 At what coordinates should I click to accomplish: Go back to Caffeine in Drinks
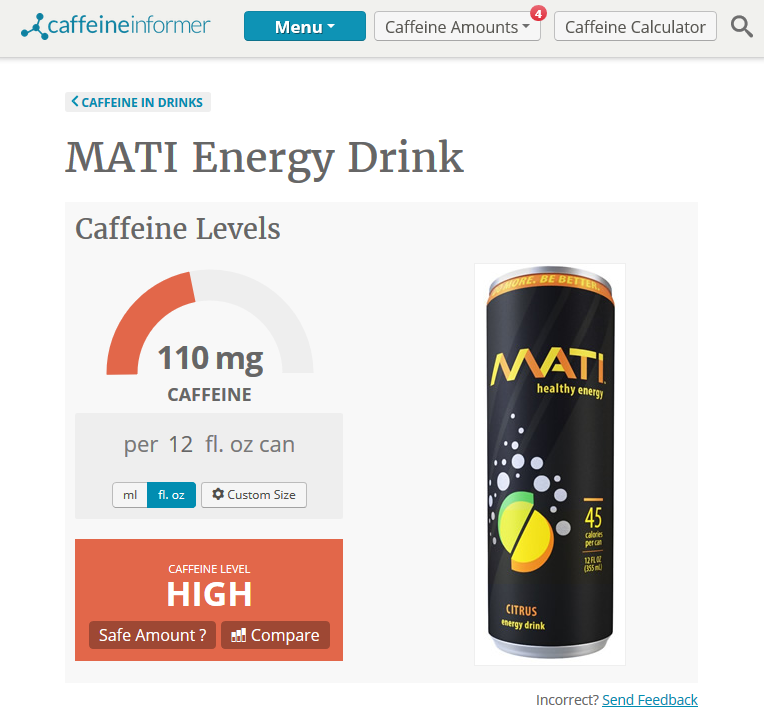tap(138, 102)
